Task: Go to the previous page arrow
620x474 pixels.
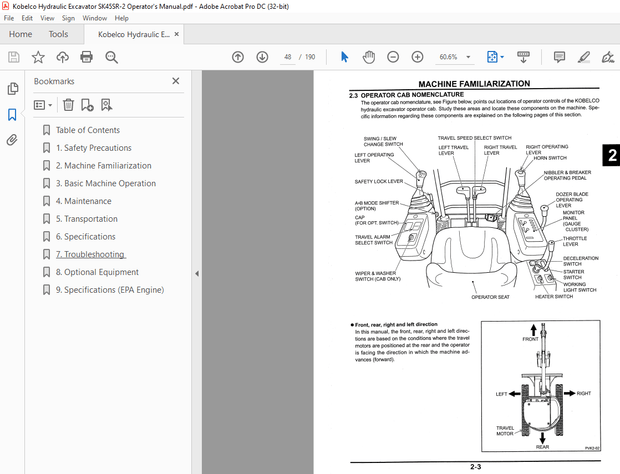Action: point(237,57)
